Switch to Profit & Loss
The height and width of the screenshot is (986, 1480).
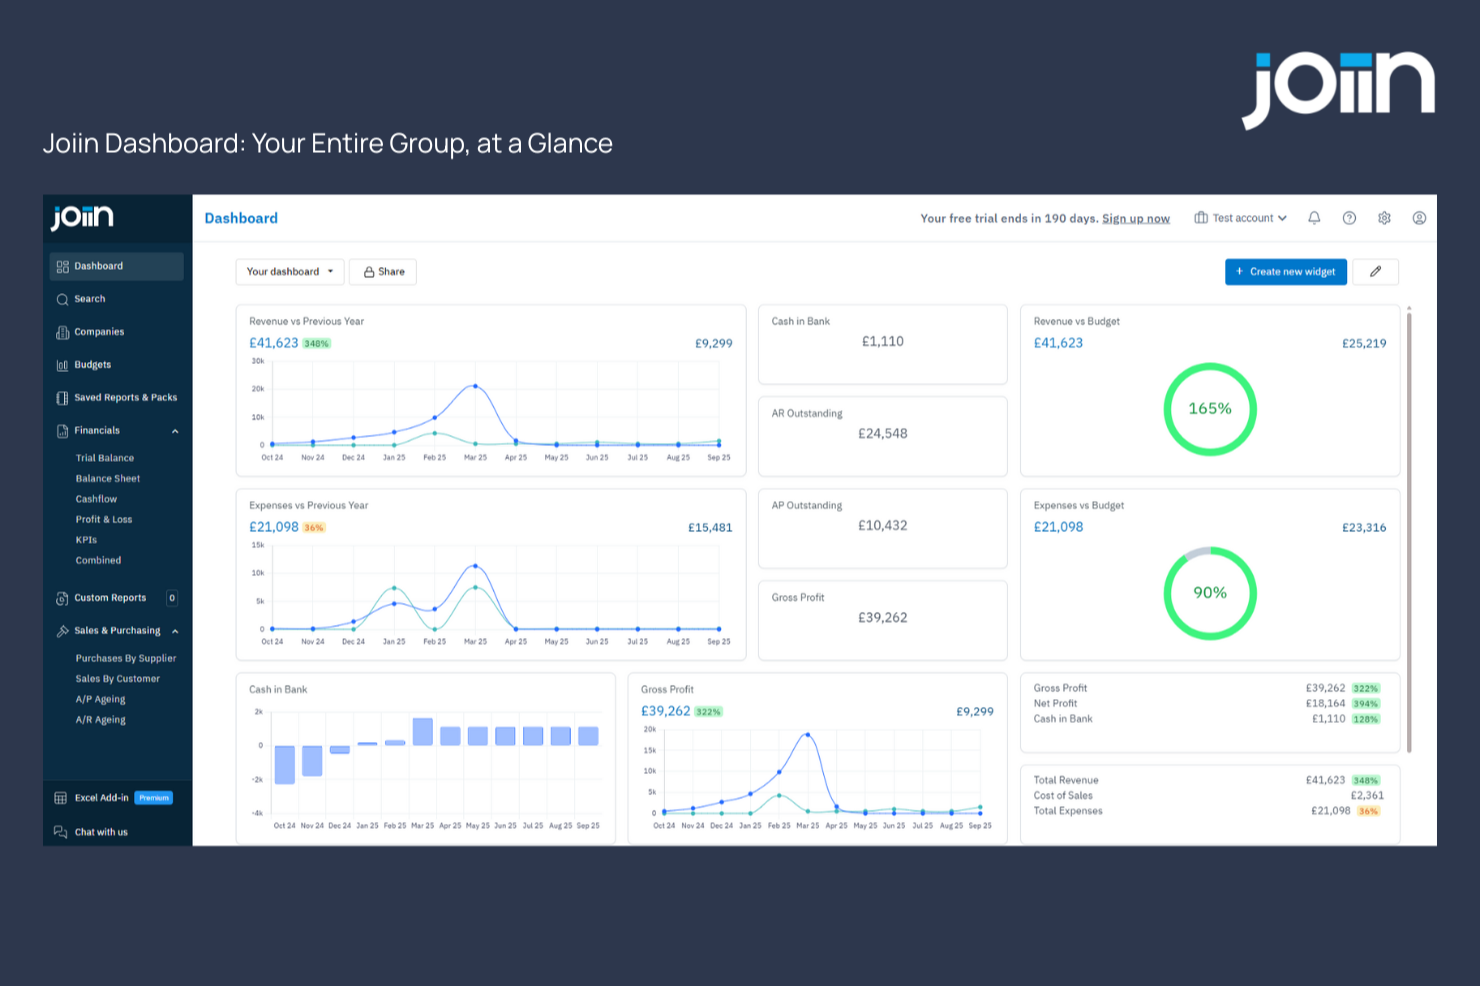point(103,519)
